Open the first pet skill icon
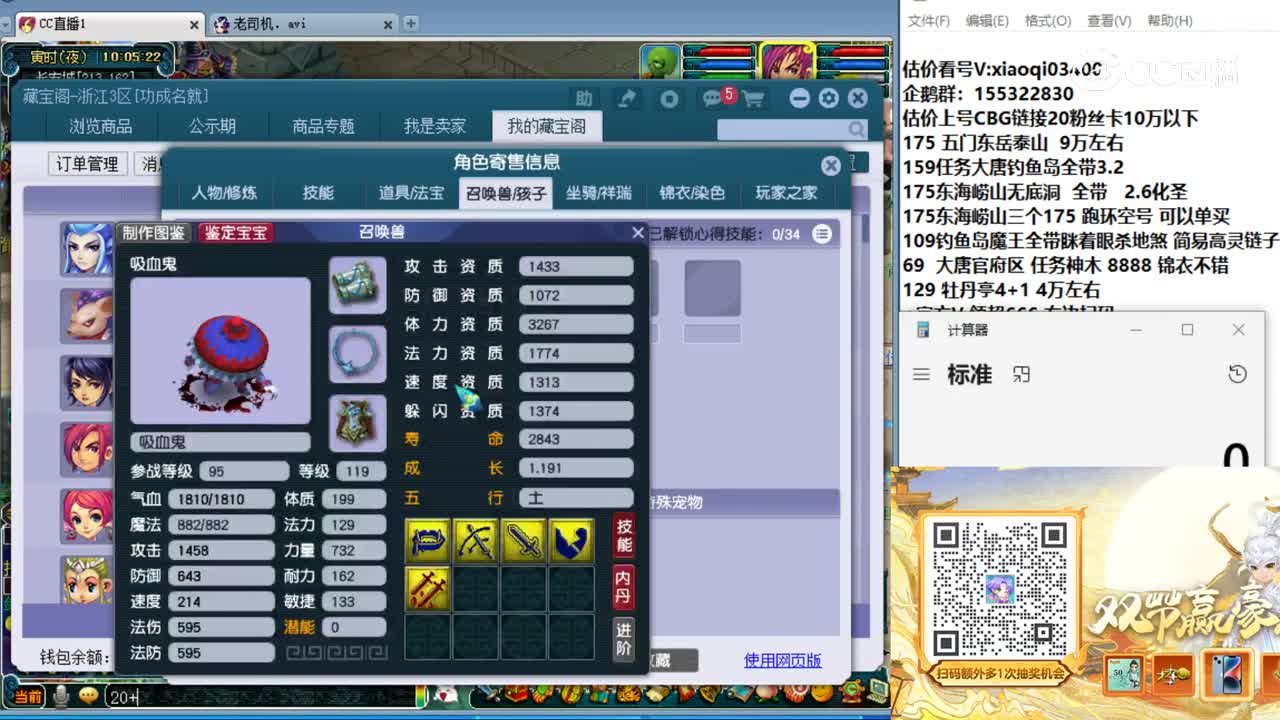The width and height of the screenshot is (1280, 720). 427,540
